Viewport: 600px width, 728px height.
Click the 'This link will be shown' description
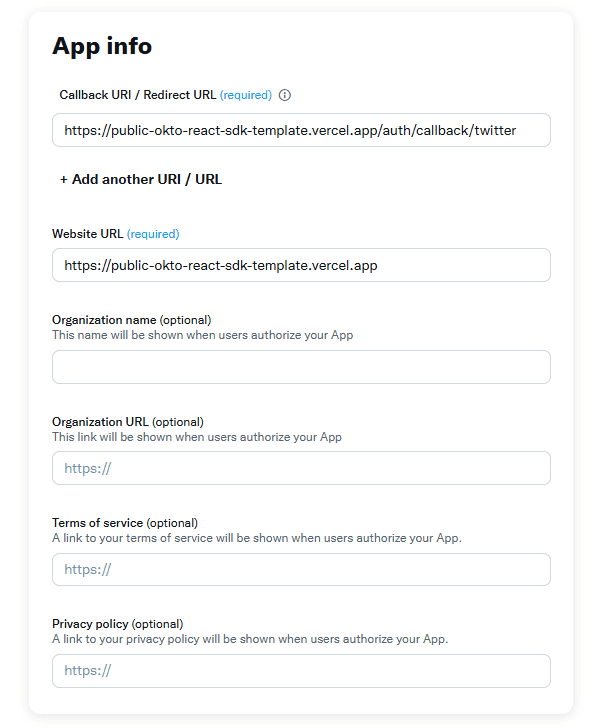[197, 437]
